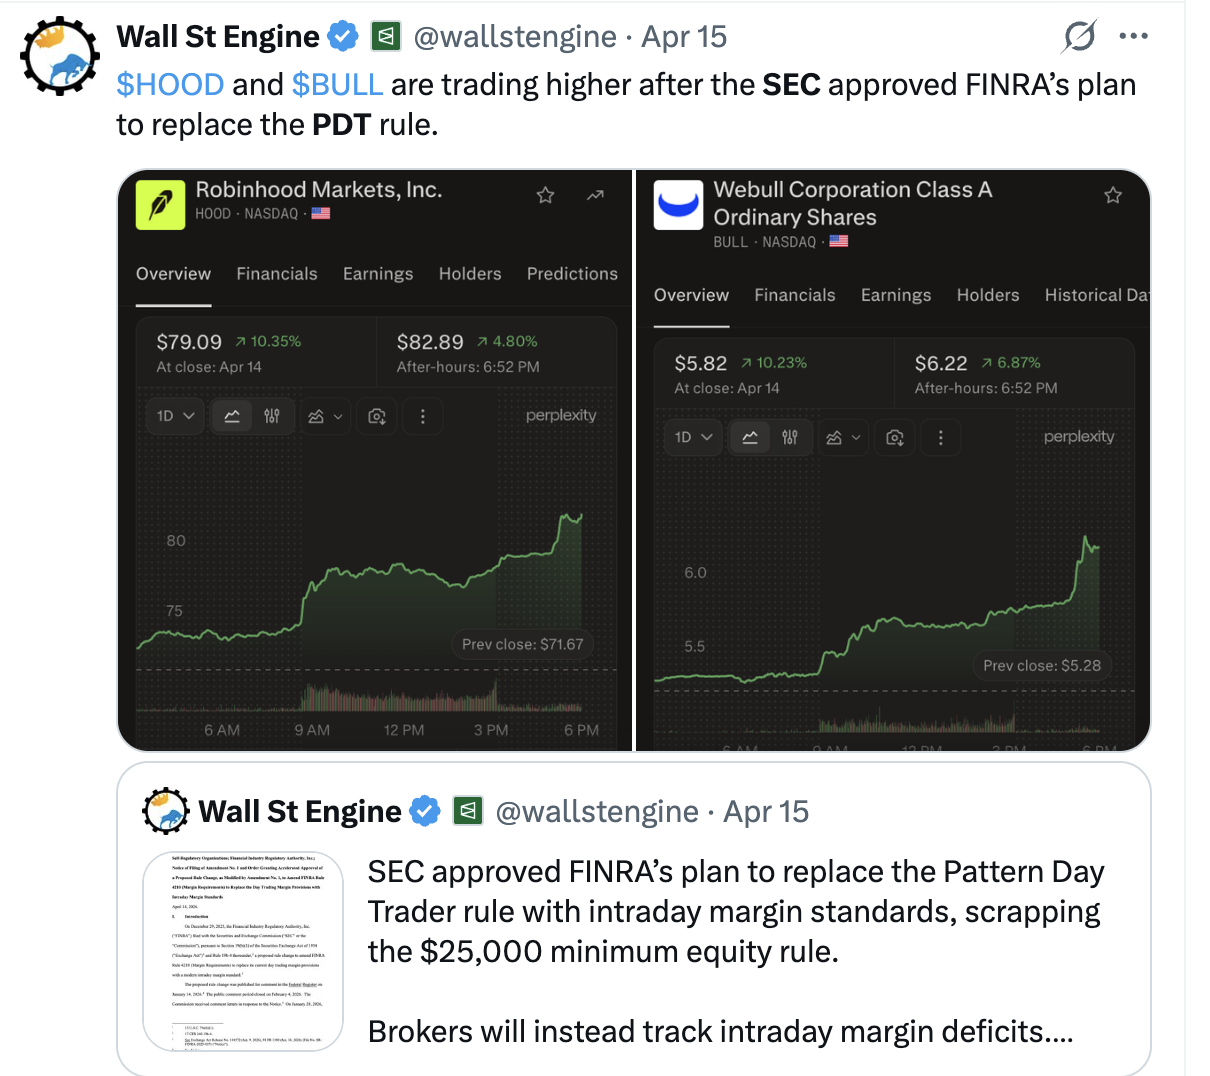Open the three-dot menu on Webull chart toolbar
This screenshot has width=1210, height=1076.
(940, 437)
